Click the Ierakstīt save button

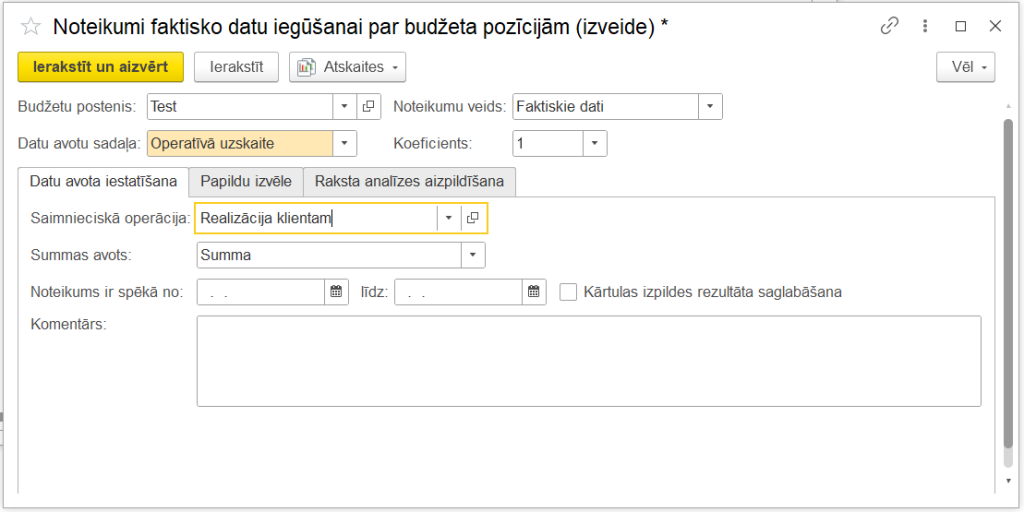236,67
